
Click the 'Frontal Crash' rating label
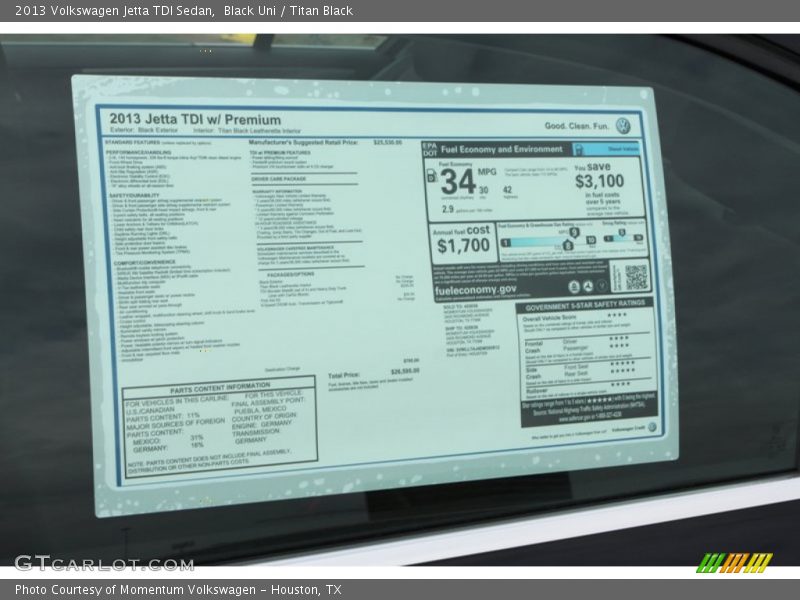point(533,347)
